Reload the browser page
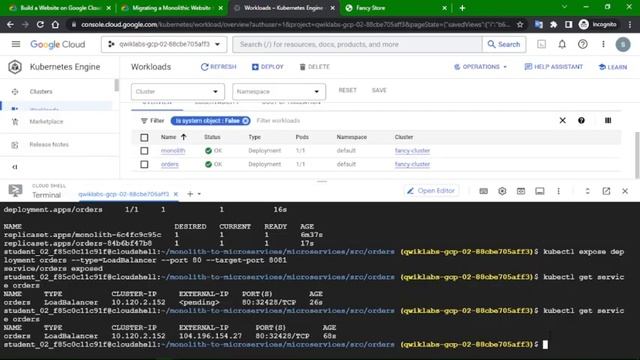 (40, 24)
